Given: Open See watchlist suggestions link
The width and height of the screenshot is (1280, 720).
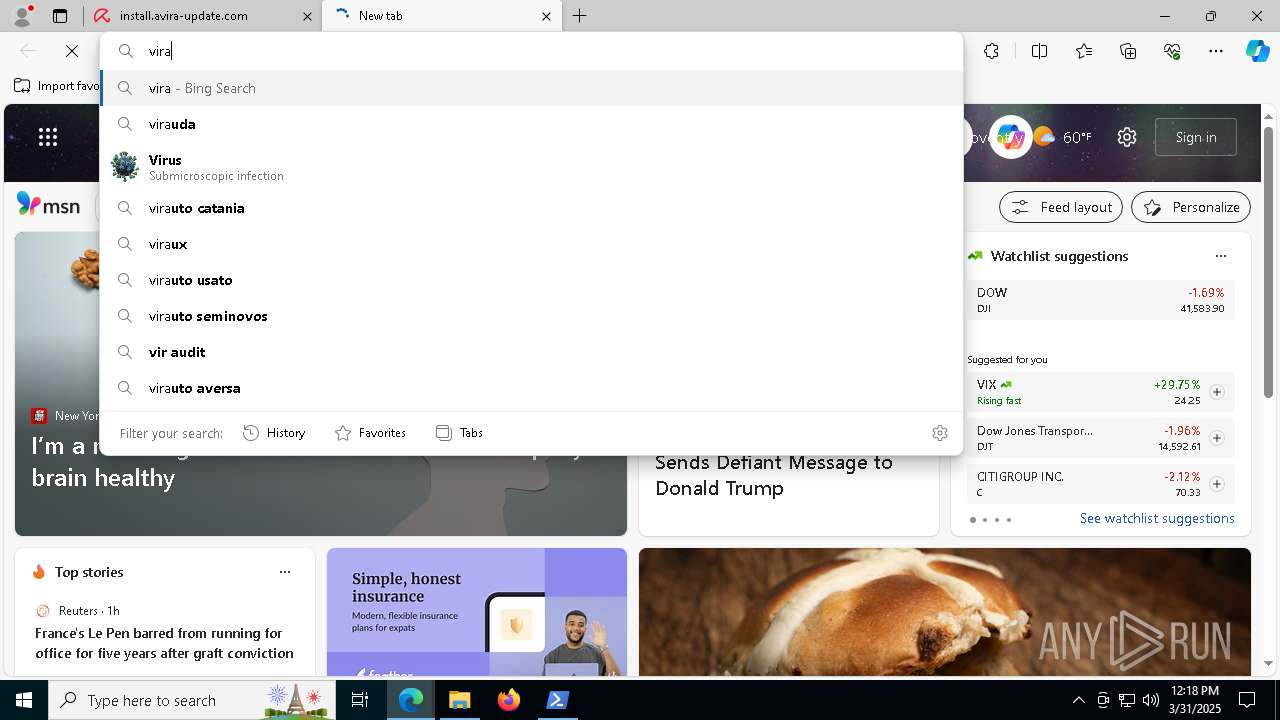Looking at the screenshot, I should point(1157,518).
